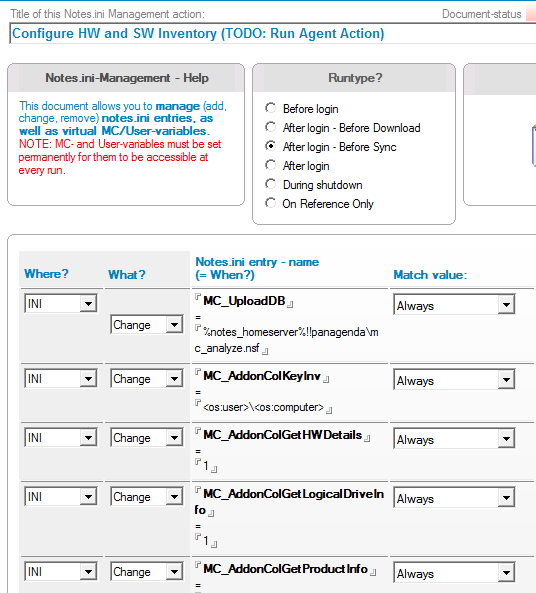The image size is (536, 593).
Task: Select the plain After login option
Action: pos(270,165)
